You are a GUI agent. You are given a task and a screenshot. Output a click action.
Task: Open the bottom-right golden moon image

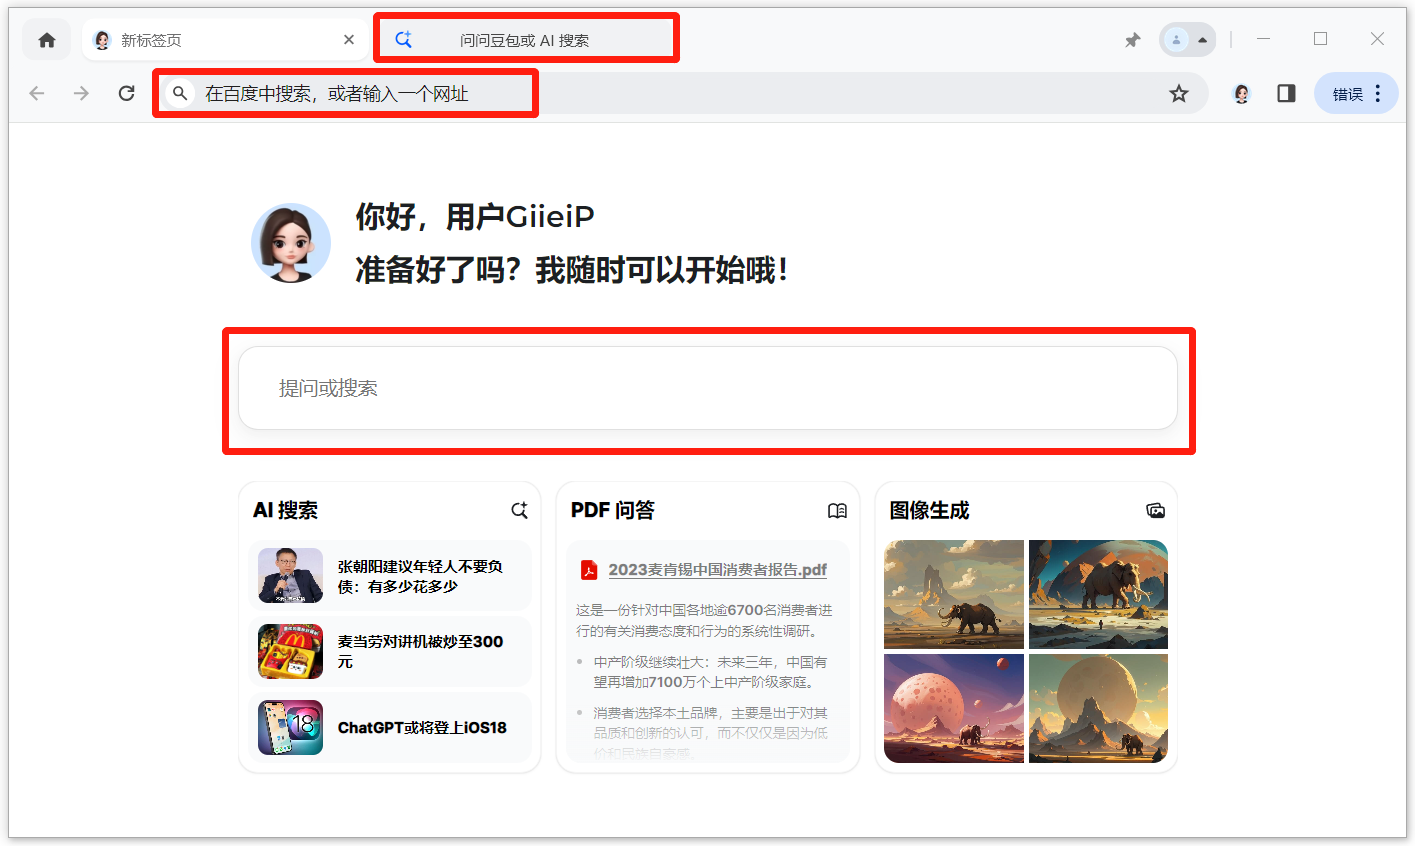click(x=1098, y=708)
